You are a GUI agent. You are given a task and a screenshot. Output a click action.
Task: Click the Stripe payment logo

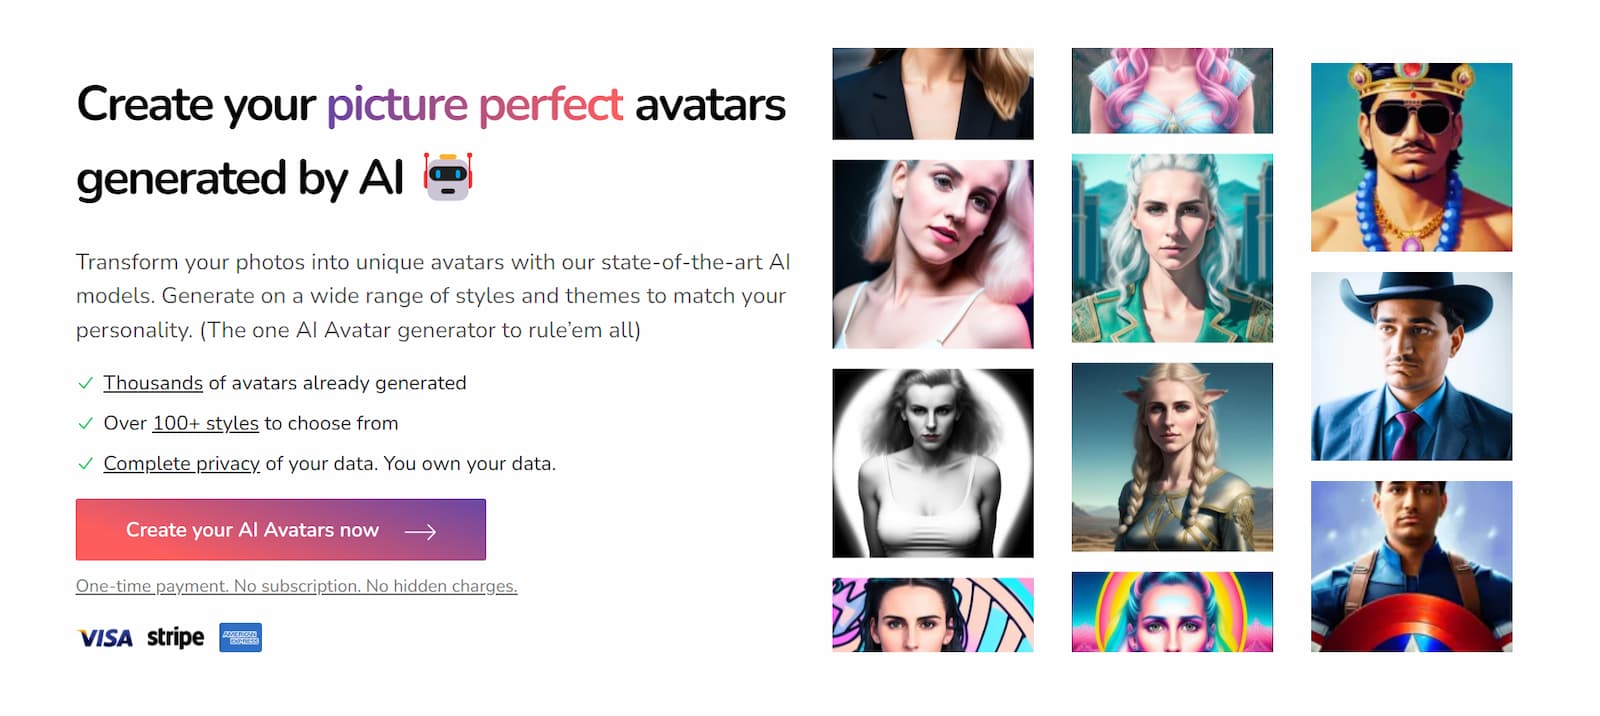click(x=176, y=637)
